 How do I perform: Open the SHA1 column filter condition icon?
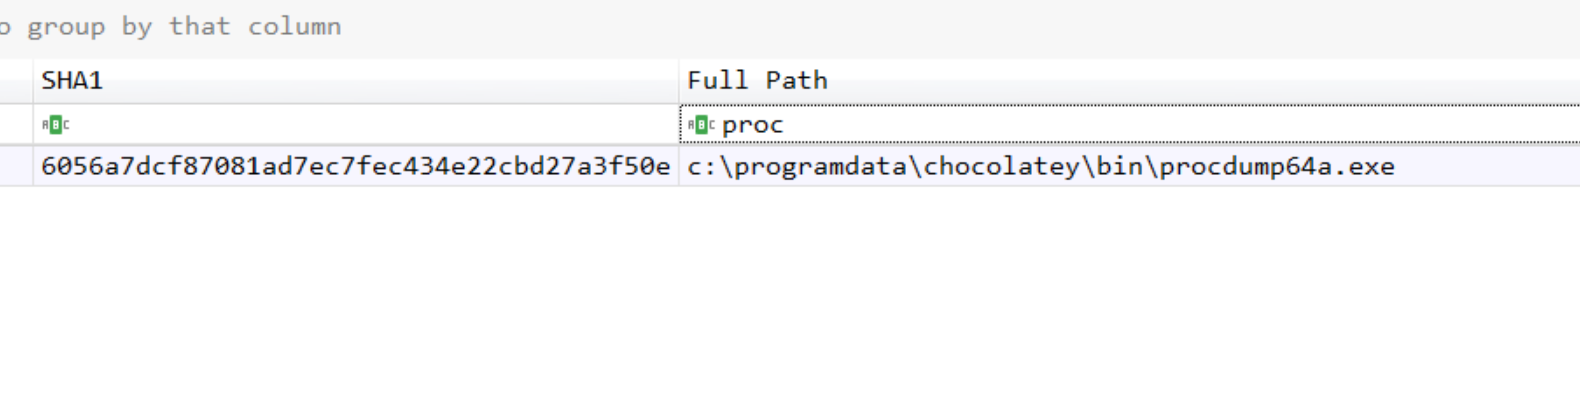(56, 125)
